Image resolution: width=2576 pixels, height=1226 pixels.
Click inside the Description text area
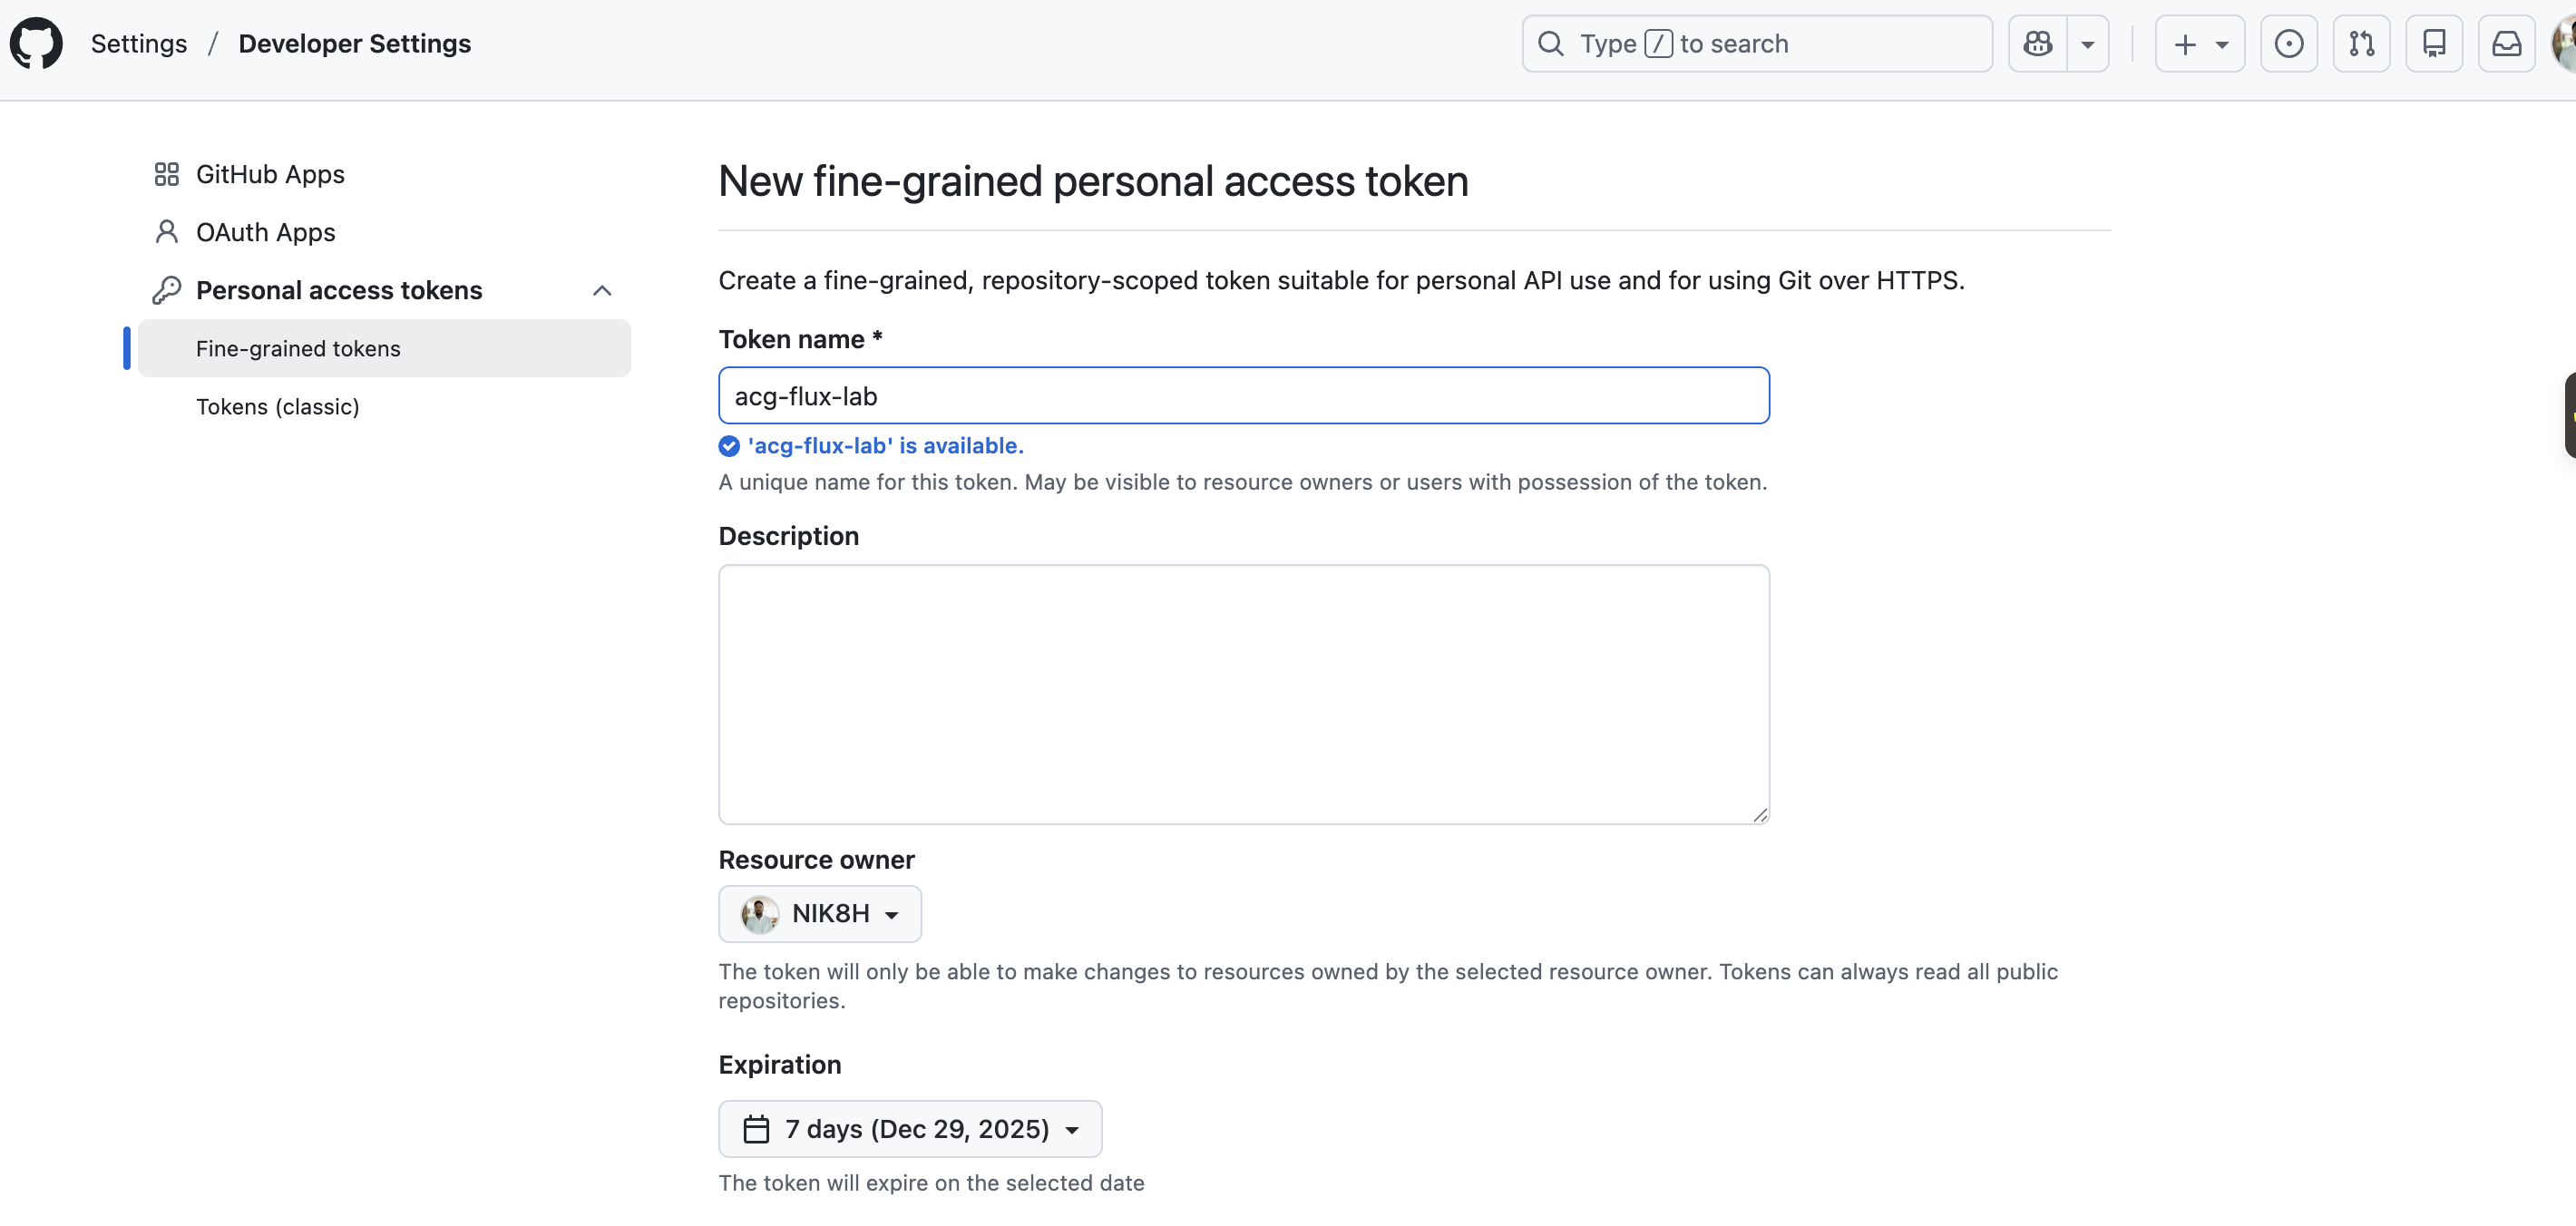click(1243, 693)
